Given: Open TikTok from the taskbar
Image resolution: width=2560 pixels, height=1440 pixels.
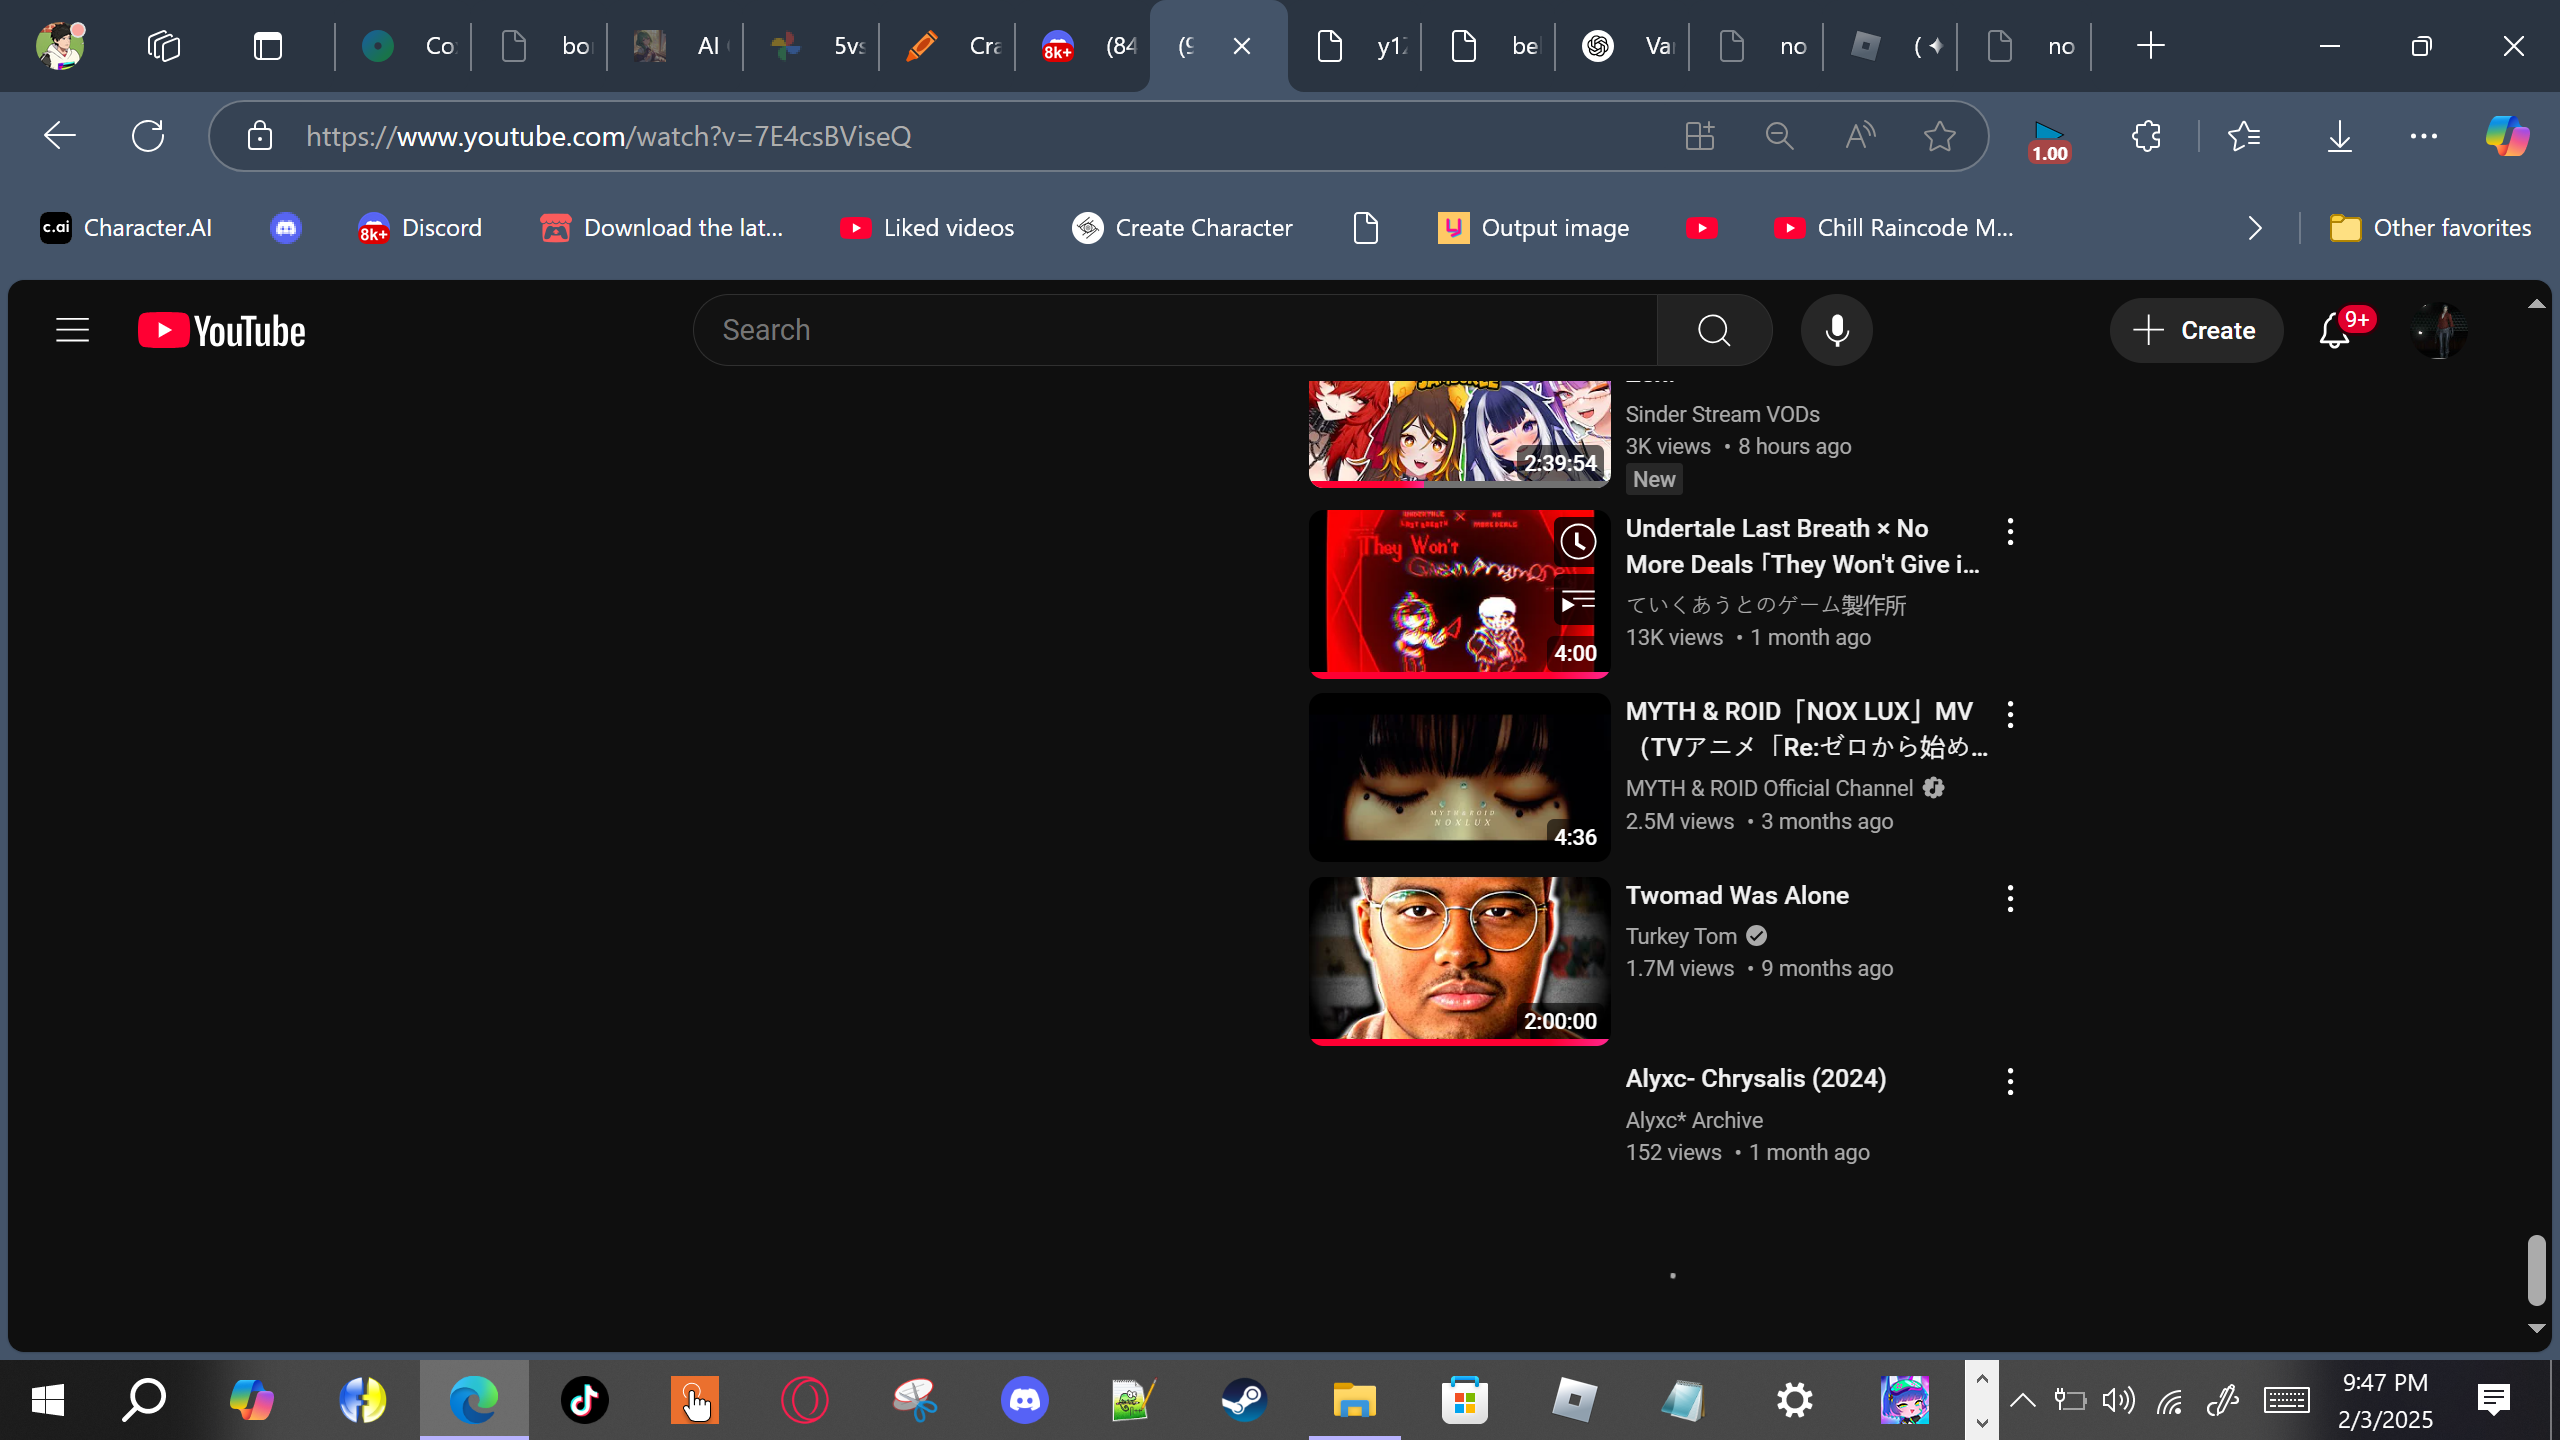Looking at the screenshot, I should [x=584, y=1400].
